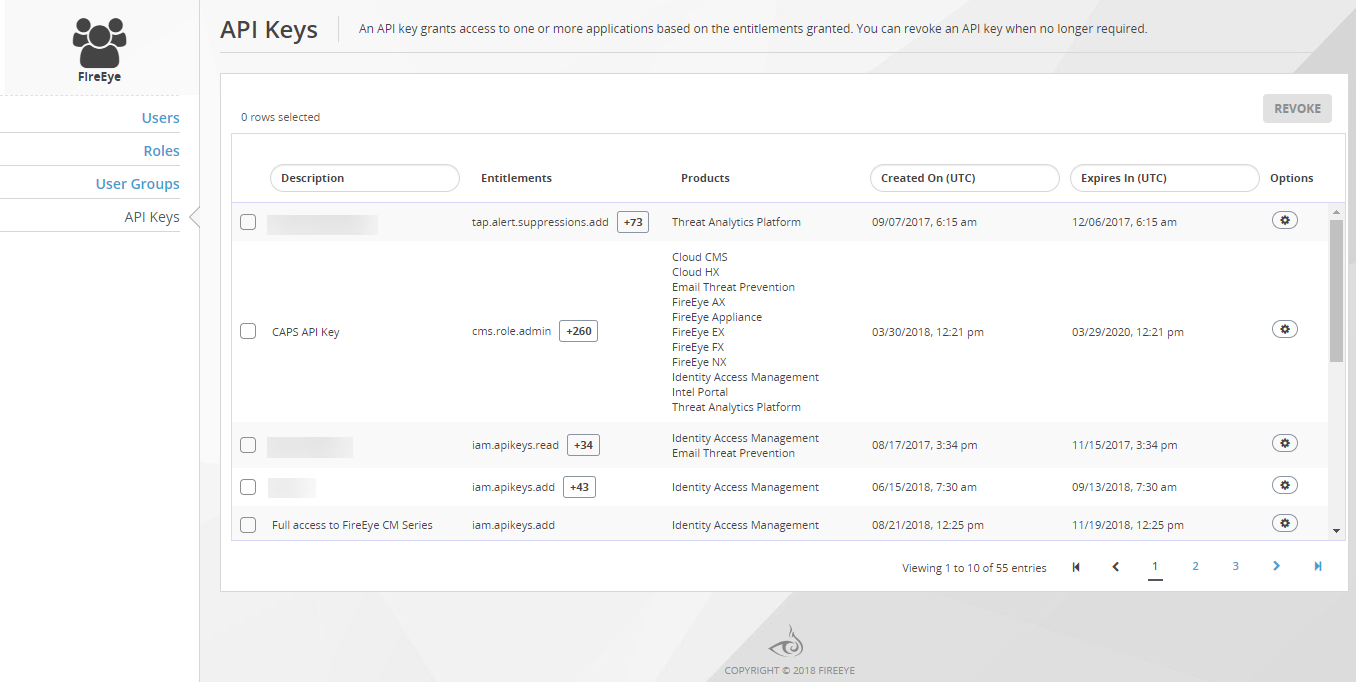
Task: Click 08/17/2017, 3:34 pm created date
Action: click(924, 445)
